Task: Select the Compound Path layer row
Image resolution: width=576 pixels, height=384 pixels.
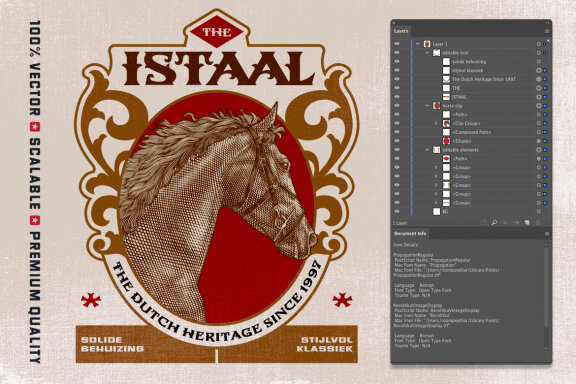Action: [x=471, y=132]
